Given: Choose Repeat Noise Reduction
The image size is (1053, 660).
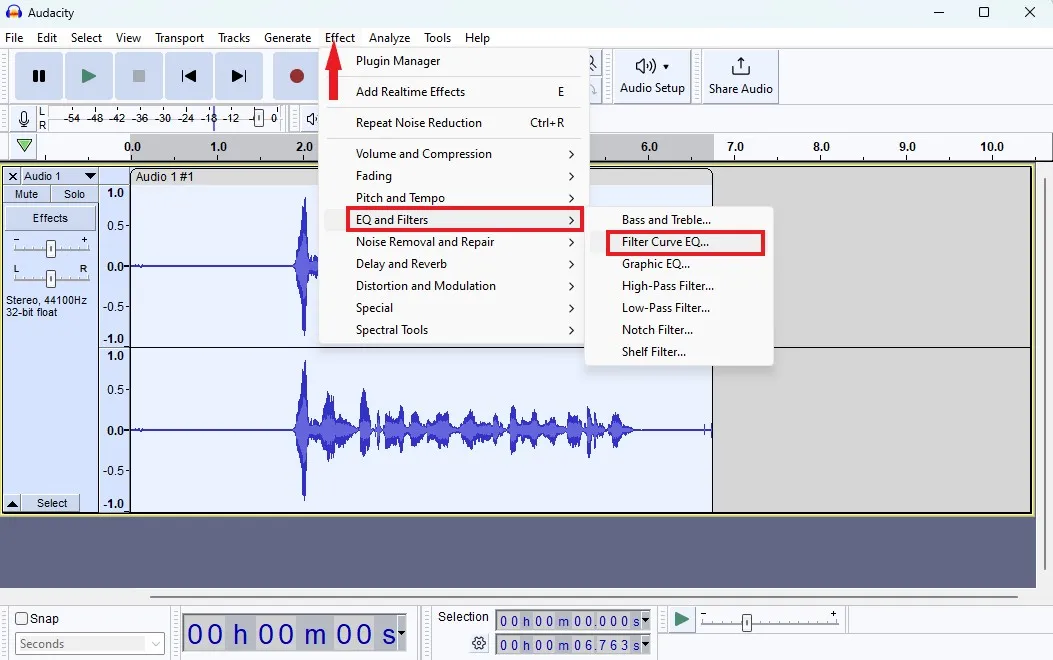Looking at the screenshot, I should pyautogui.click(x=453, y=123).
